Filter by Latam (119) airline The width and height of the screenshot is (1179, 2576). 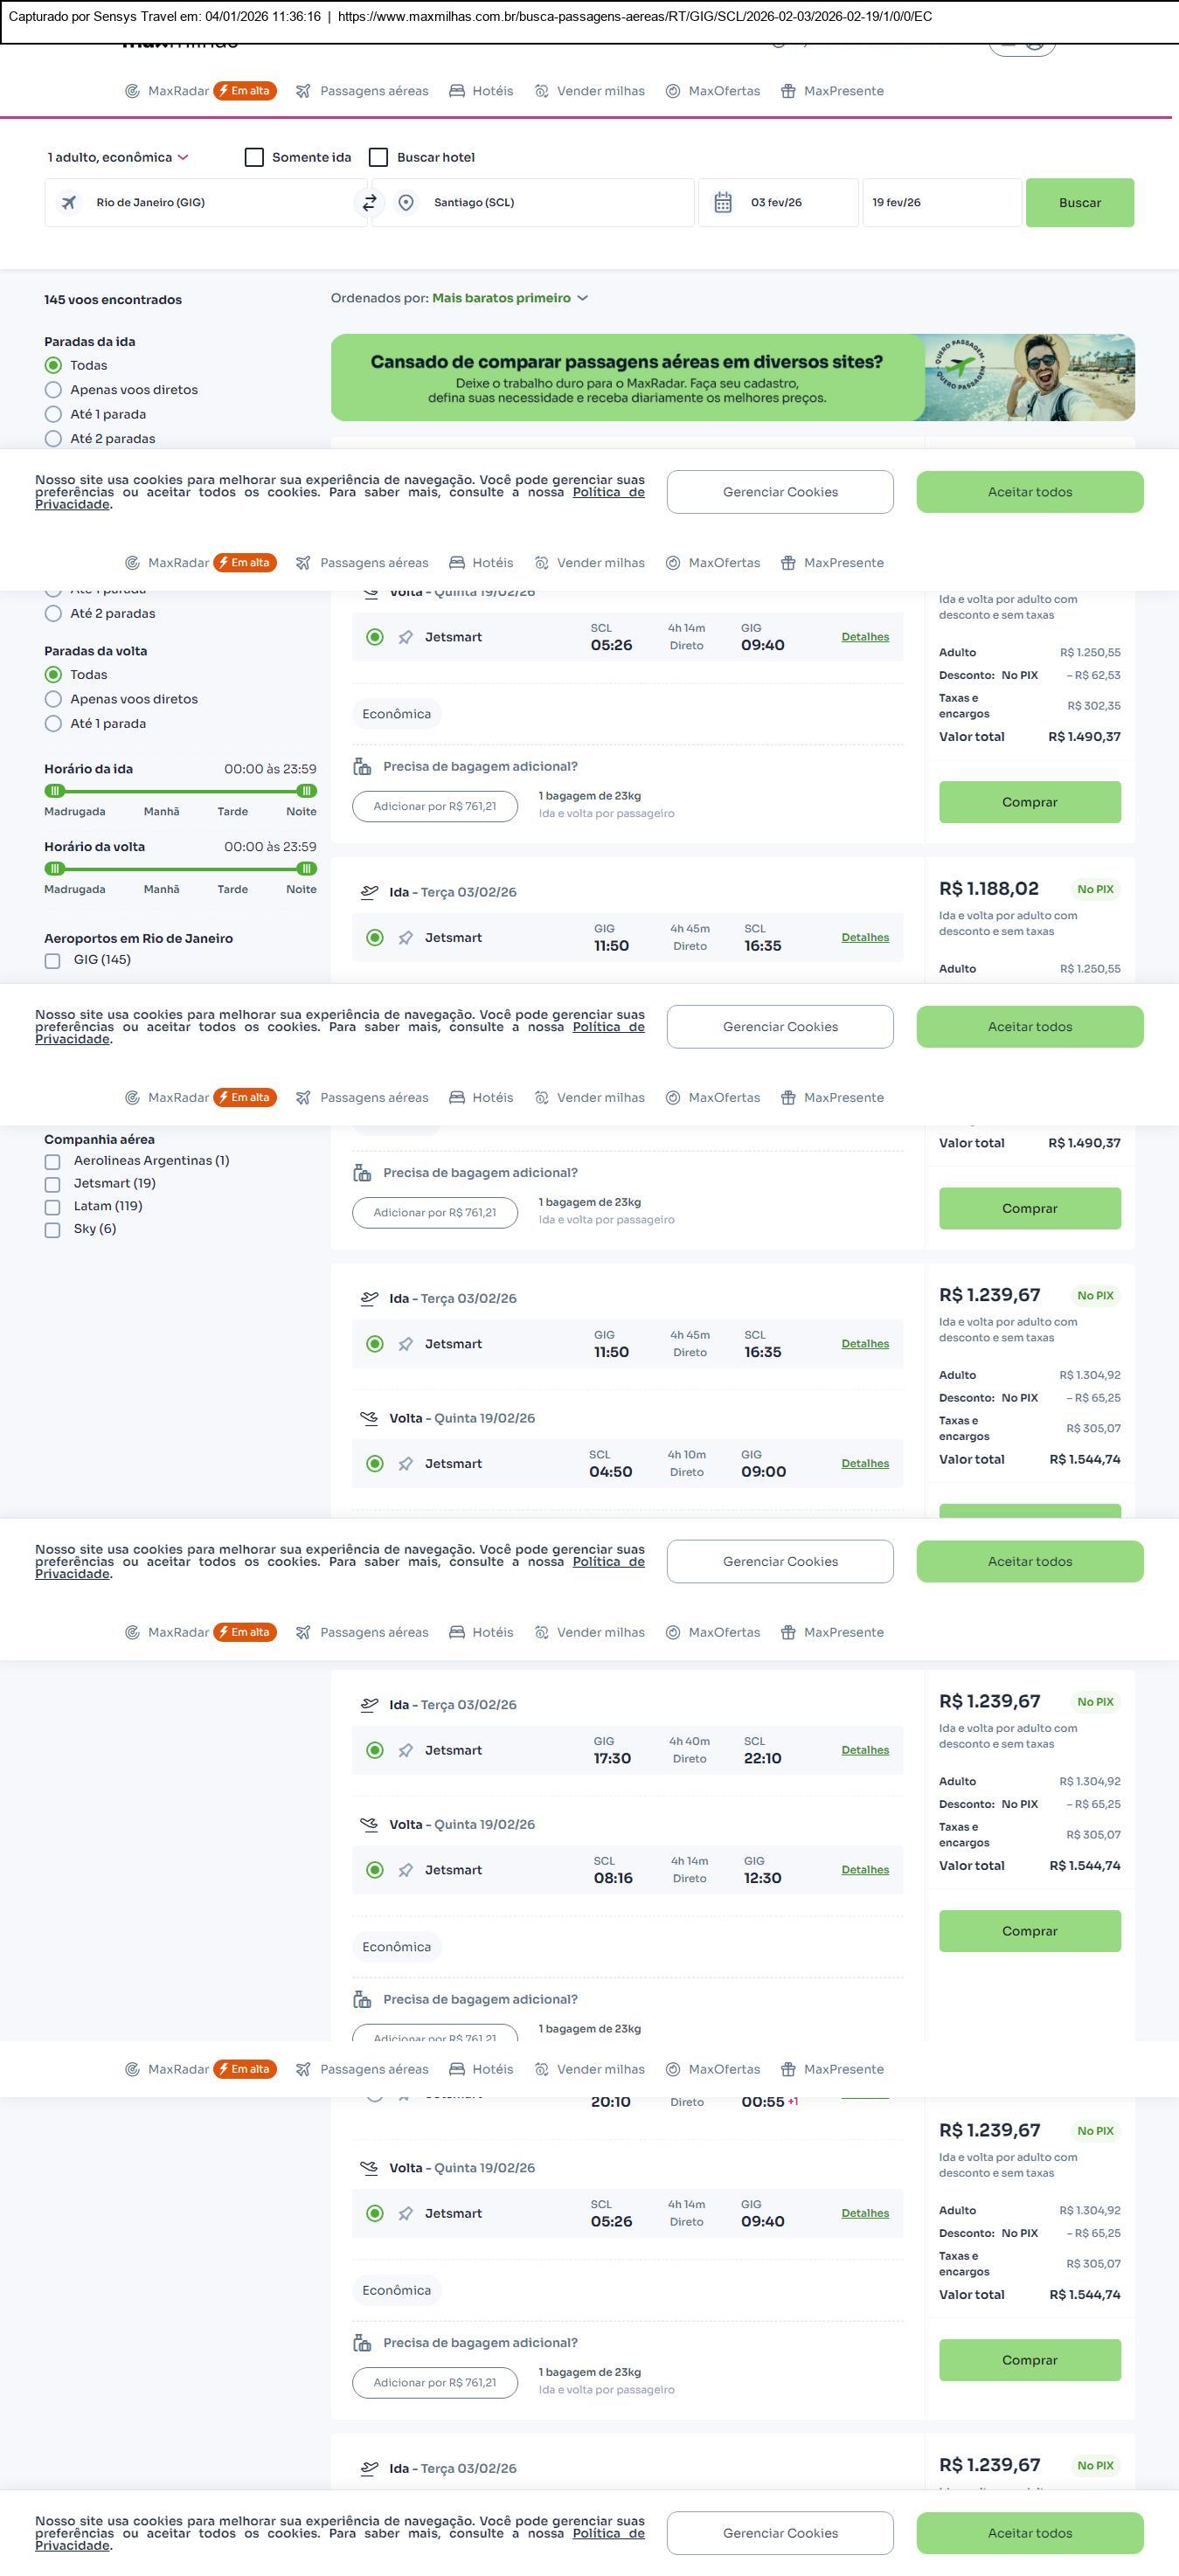coord(52,1207)
